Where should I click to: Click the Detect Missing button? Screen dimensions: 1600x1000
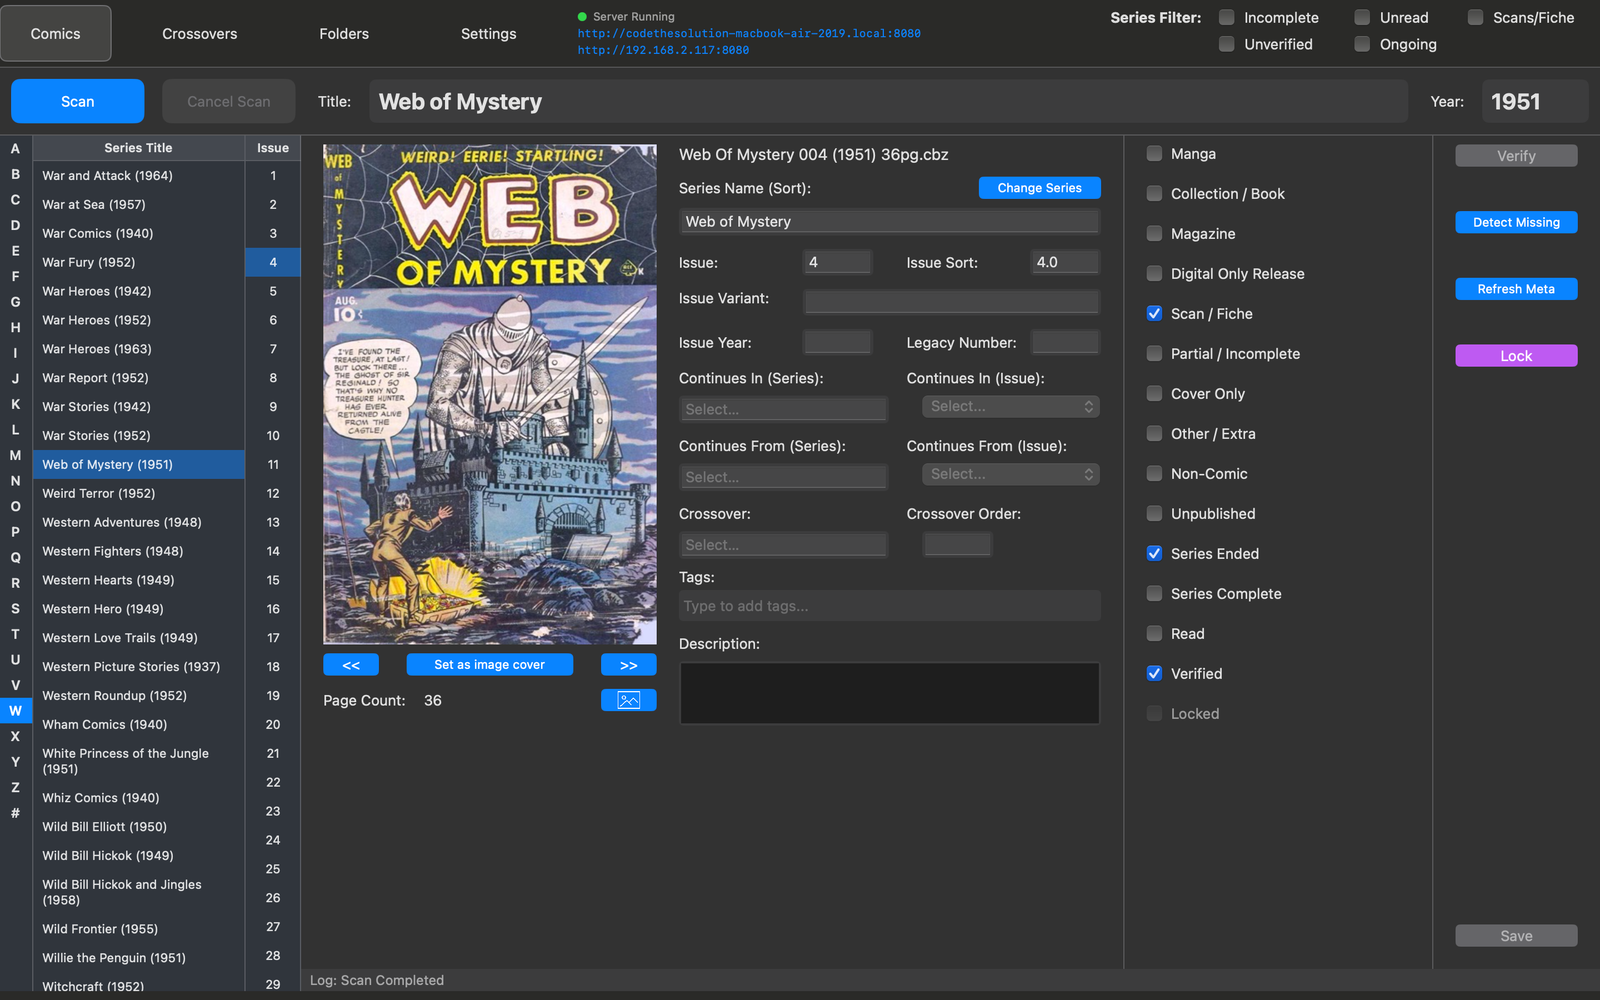1516,222
